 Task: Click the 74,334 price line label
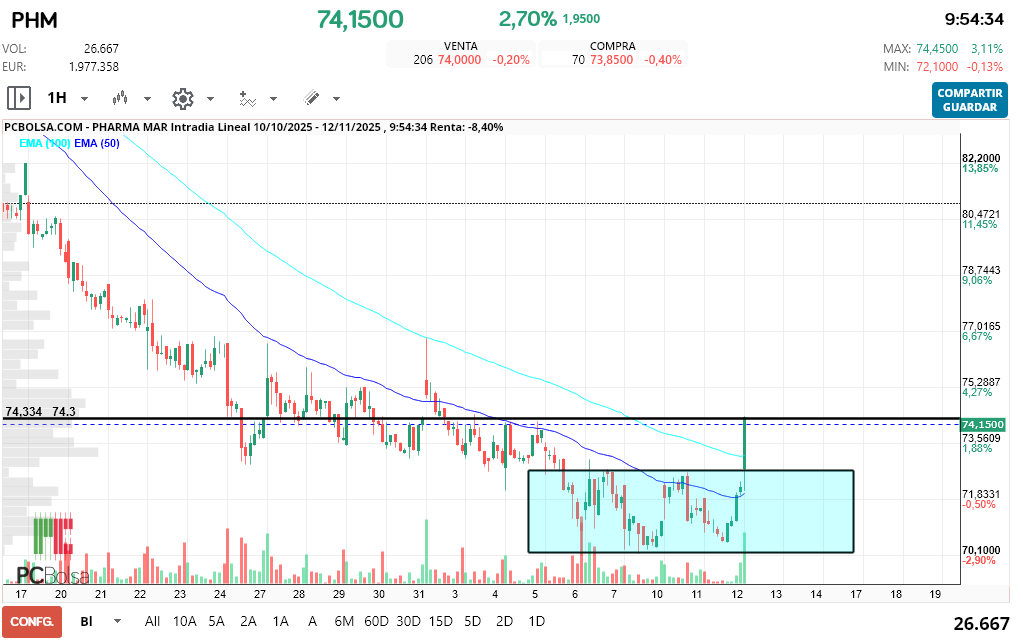[x=23, y=412]
